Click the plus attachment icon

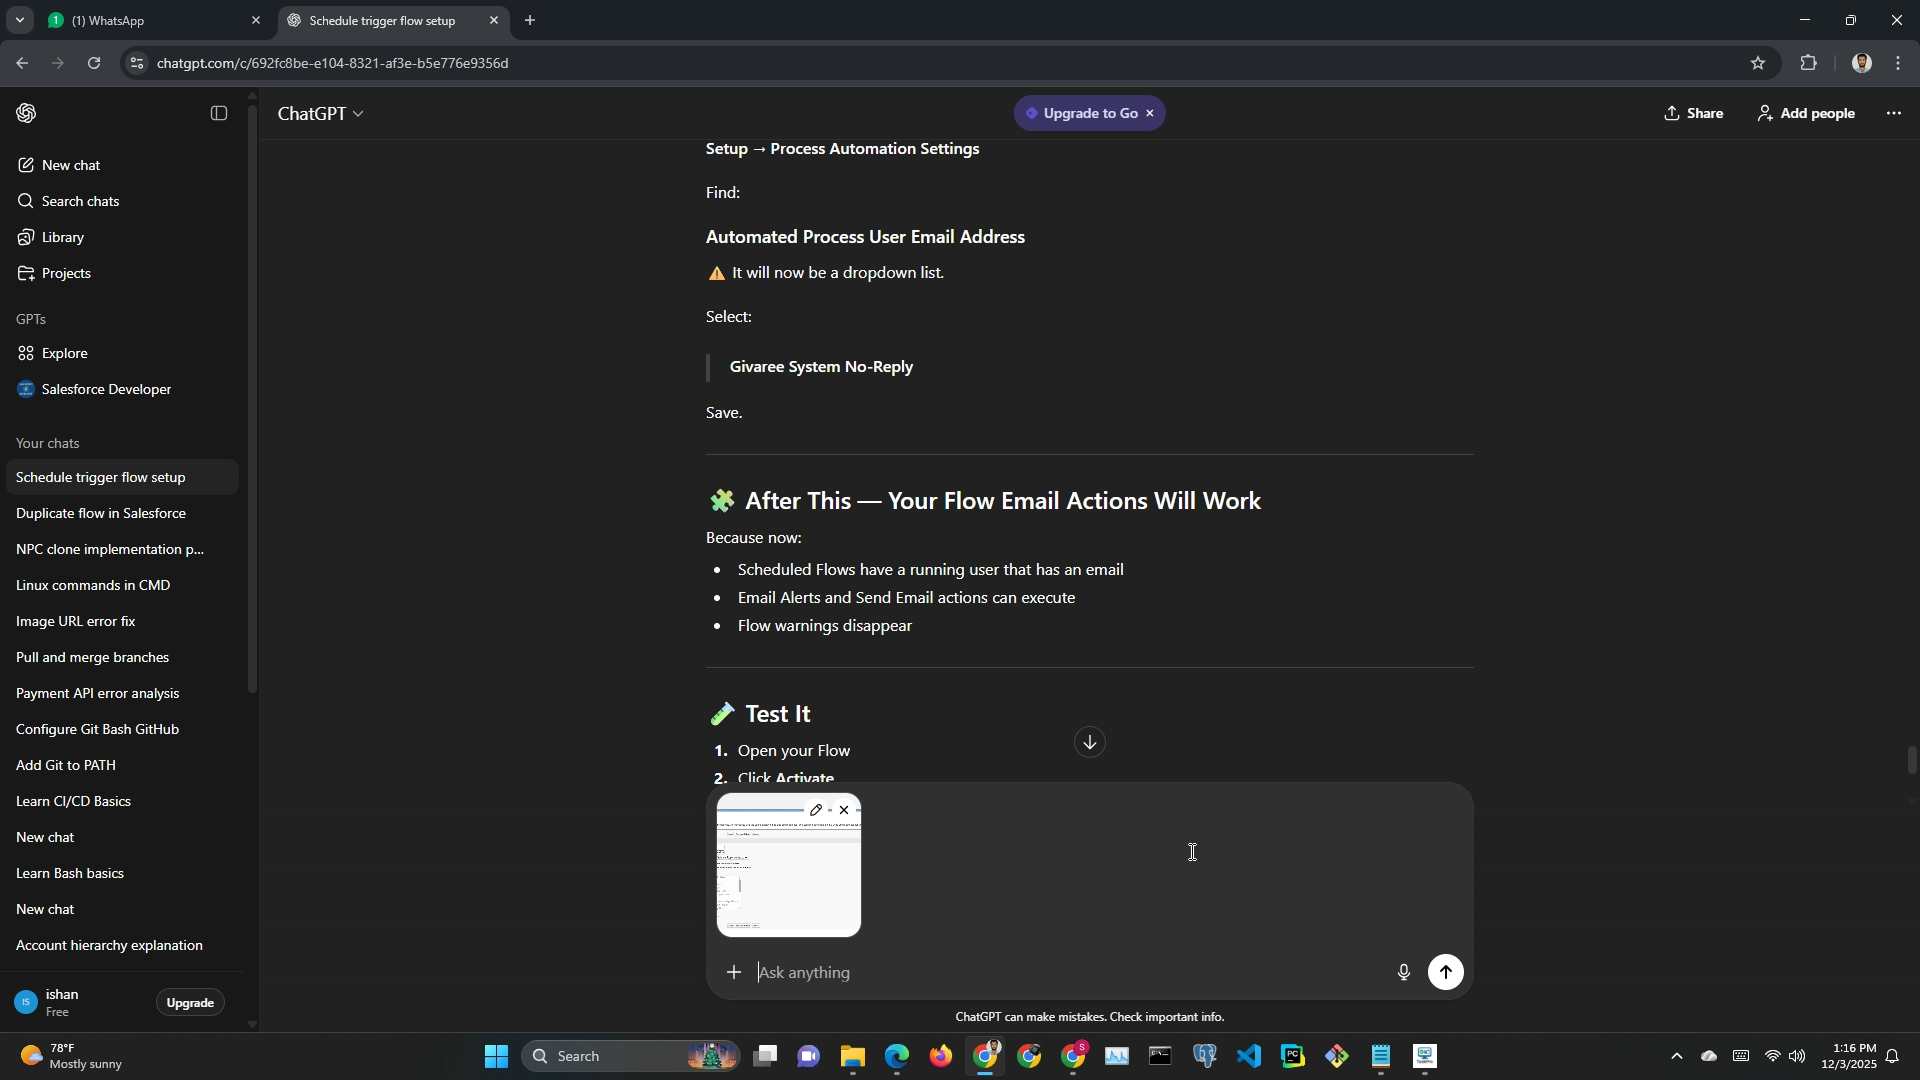point(733,972)
